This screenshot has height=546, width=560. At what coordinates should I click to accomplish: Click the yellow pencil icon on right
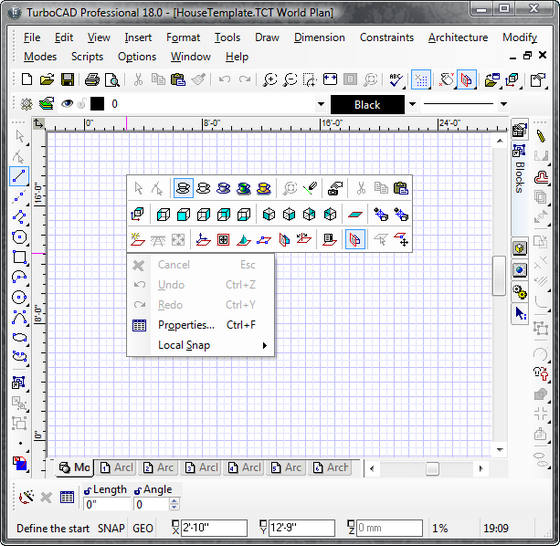(541, 136)
